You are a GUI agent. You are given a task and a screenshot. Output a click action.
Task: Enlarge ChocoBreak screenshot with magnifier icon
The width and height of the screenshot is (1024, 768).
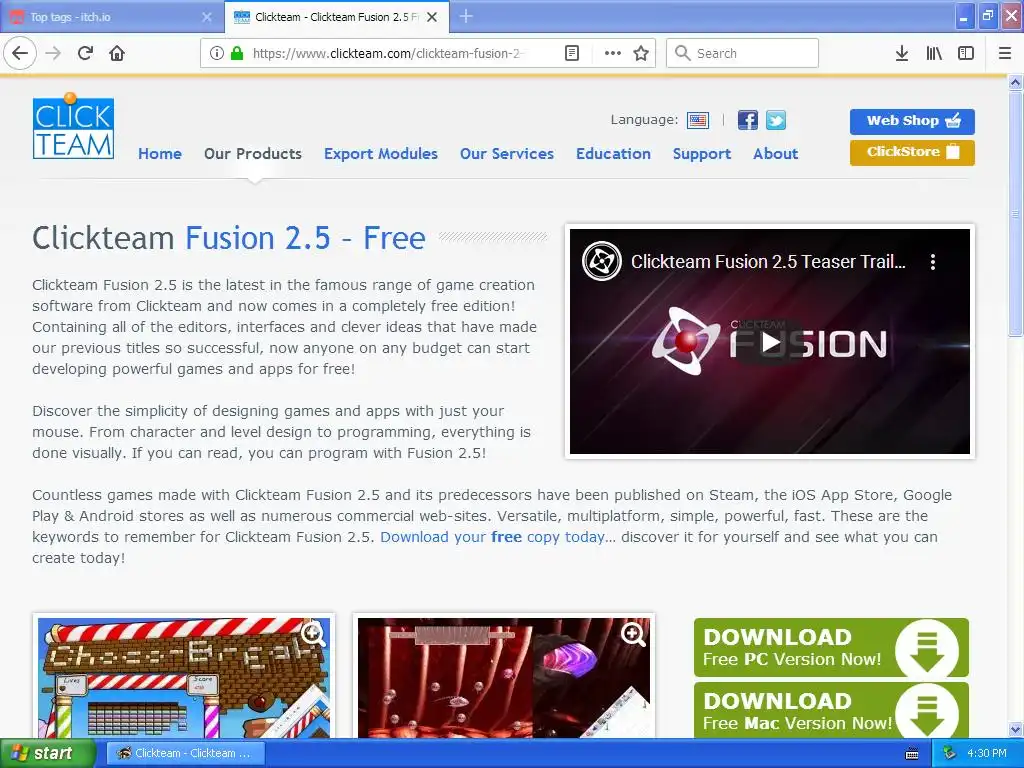tap(313, 633)
